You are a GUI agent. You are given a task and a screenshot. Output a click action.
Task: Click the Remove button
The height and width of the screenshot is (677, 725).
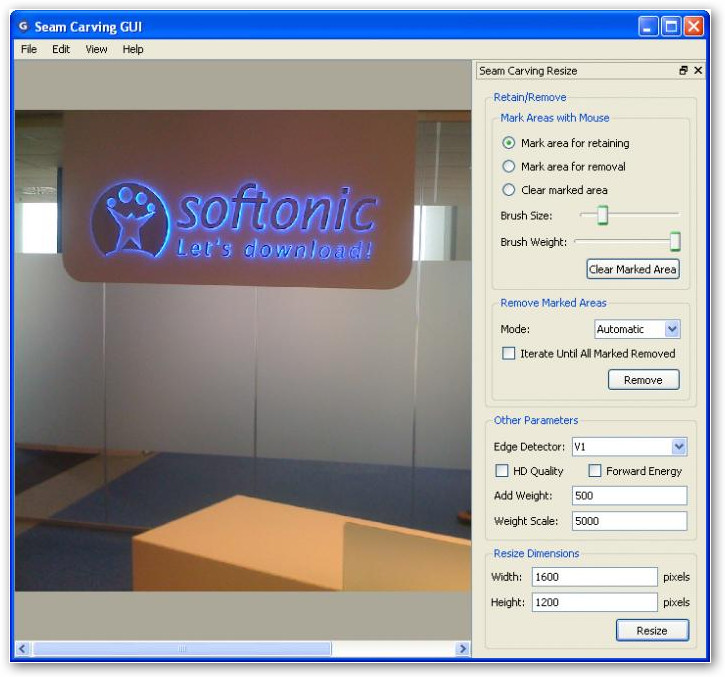[643, 380]
